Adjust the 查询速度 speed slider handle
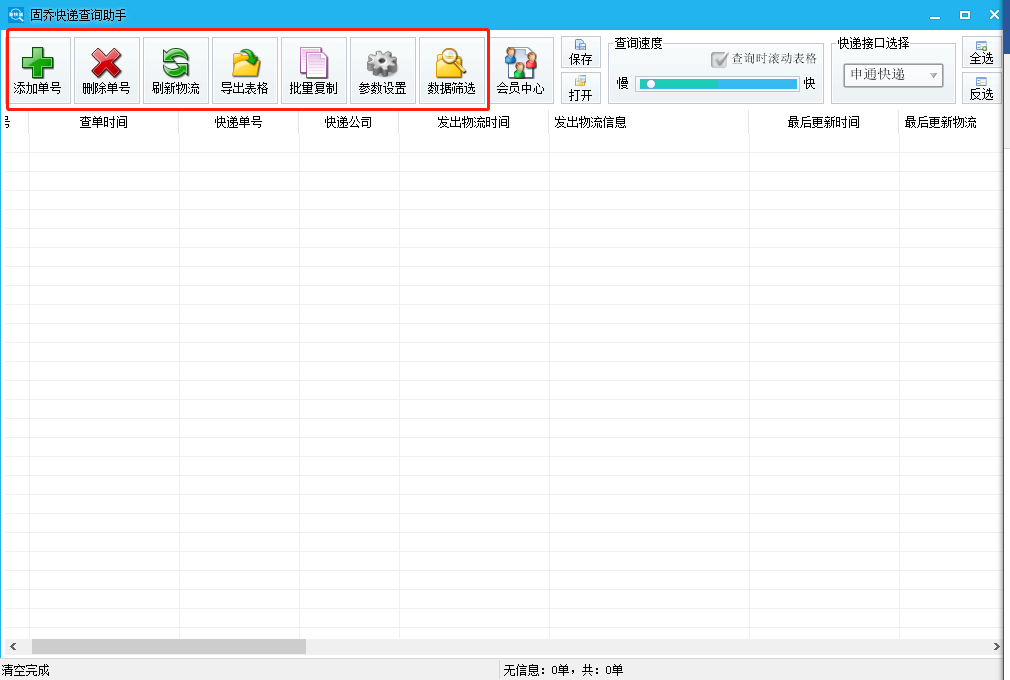Screen dimensions: 1010x680 point(651,84)
